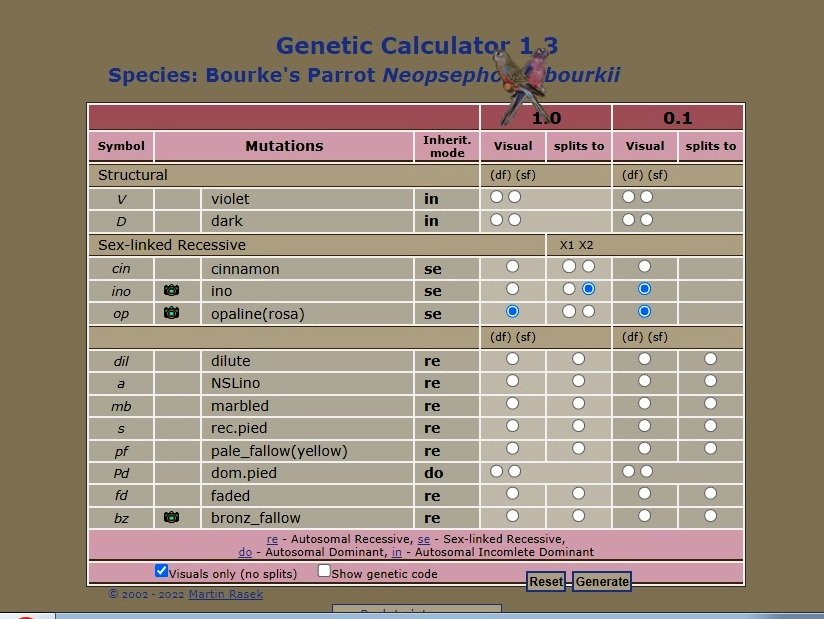Click the 'in' Incomplete Dominant link
The width and height of the screenshot is (824, 619).
(x=397, y=552)
